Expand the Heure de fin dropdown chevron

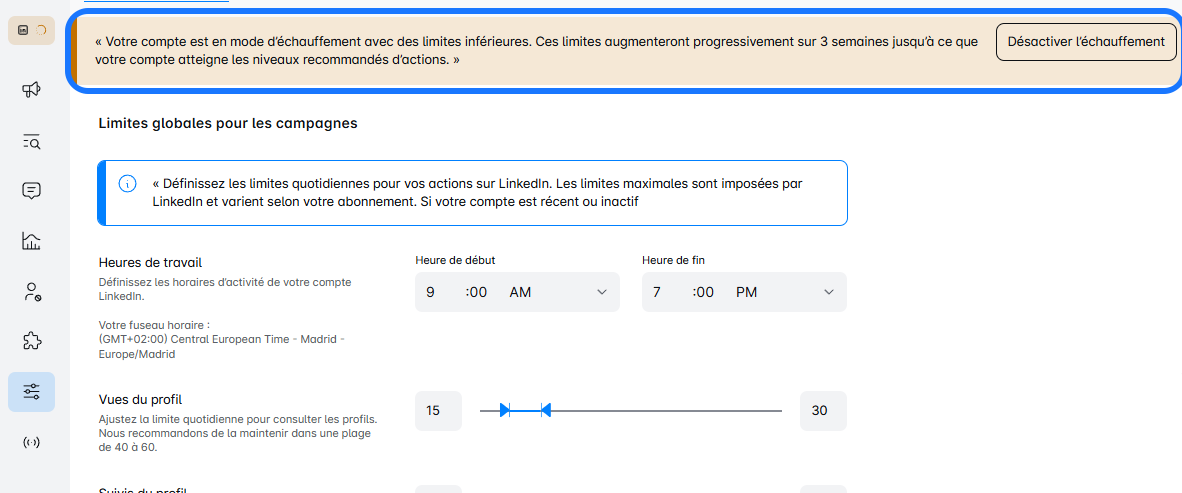829,292
